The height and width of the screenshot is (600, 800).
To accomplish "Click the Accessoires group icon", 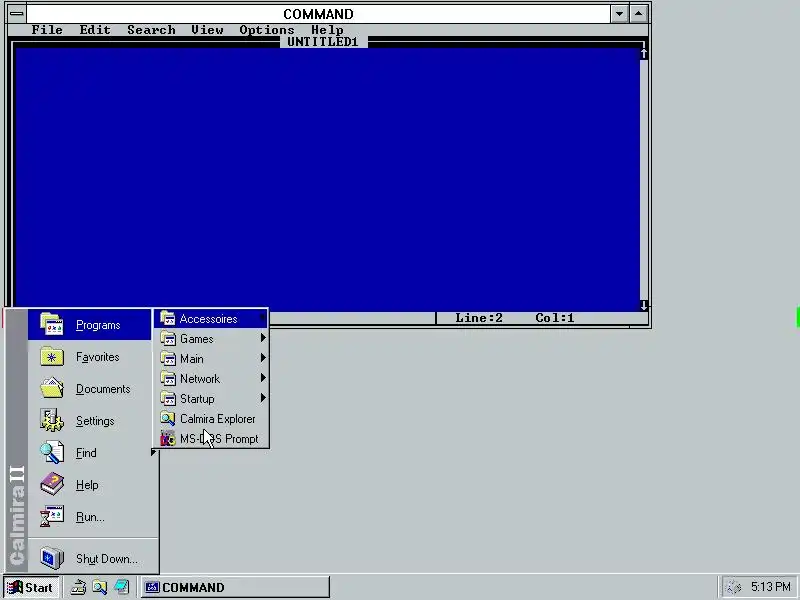I will click(167, 319).
